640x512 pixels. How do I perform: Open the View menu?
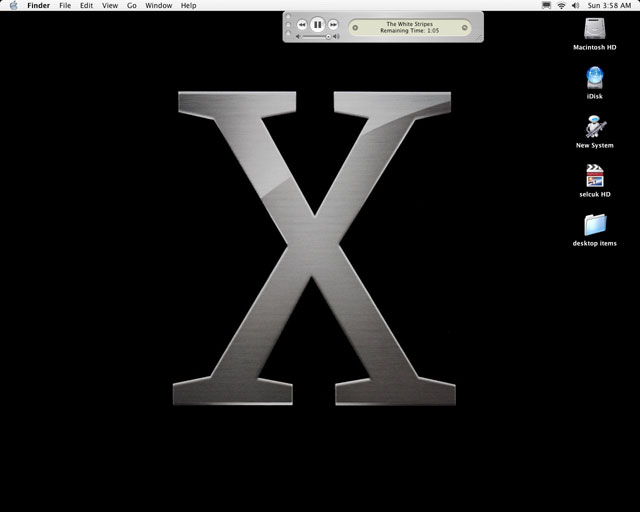(x=110, y=5)
